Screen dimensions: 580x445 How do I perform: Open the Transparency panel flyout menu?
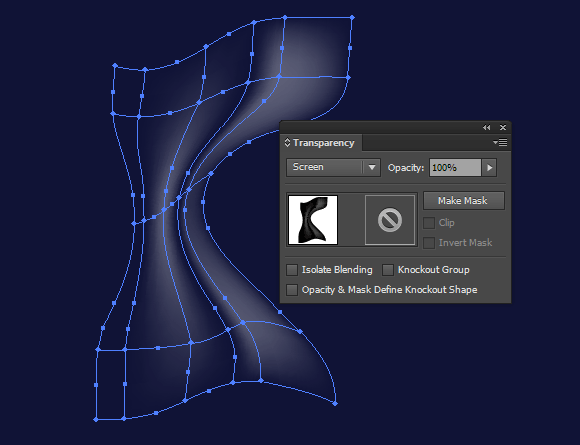500,142
